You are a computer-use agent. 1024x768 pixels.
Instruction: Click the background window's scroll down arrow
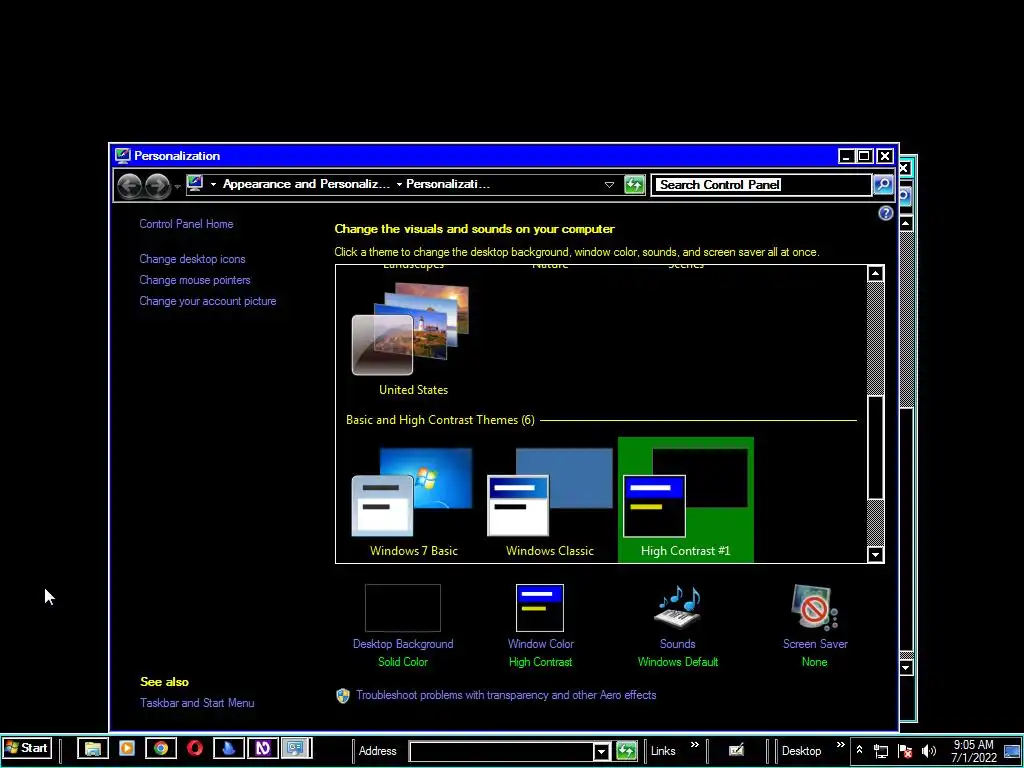point(906,668)
